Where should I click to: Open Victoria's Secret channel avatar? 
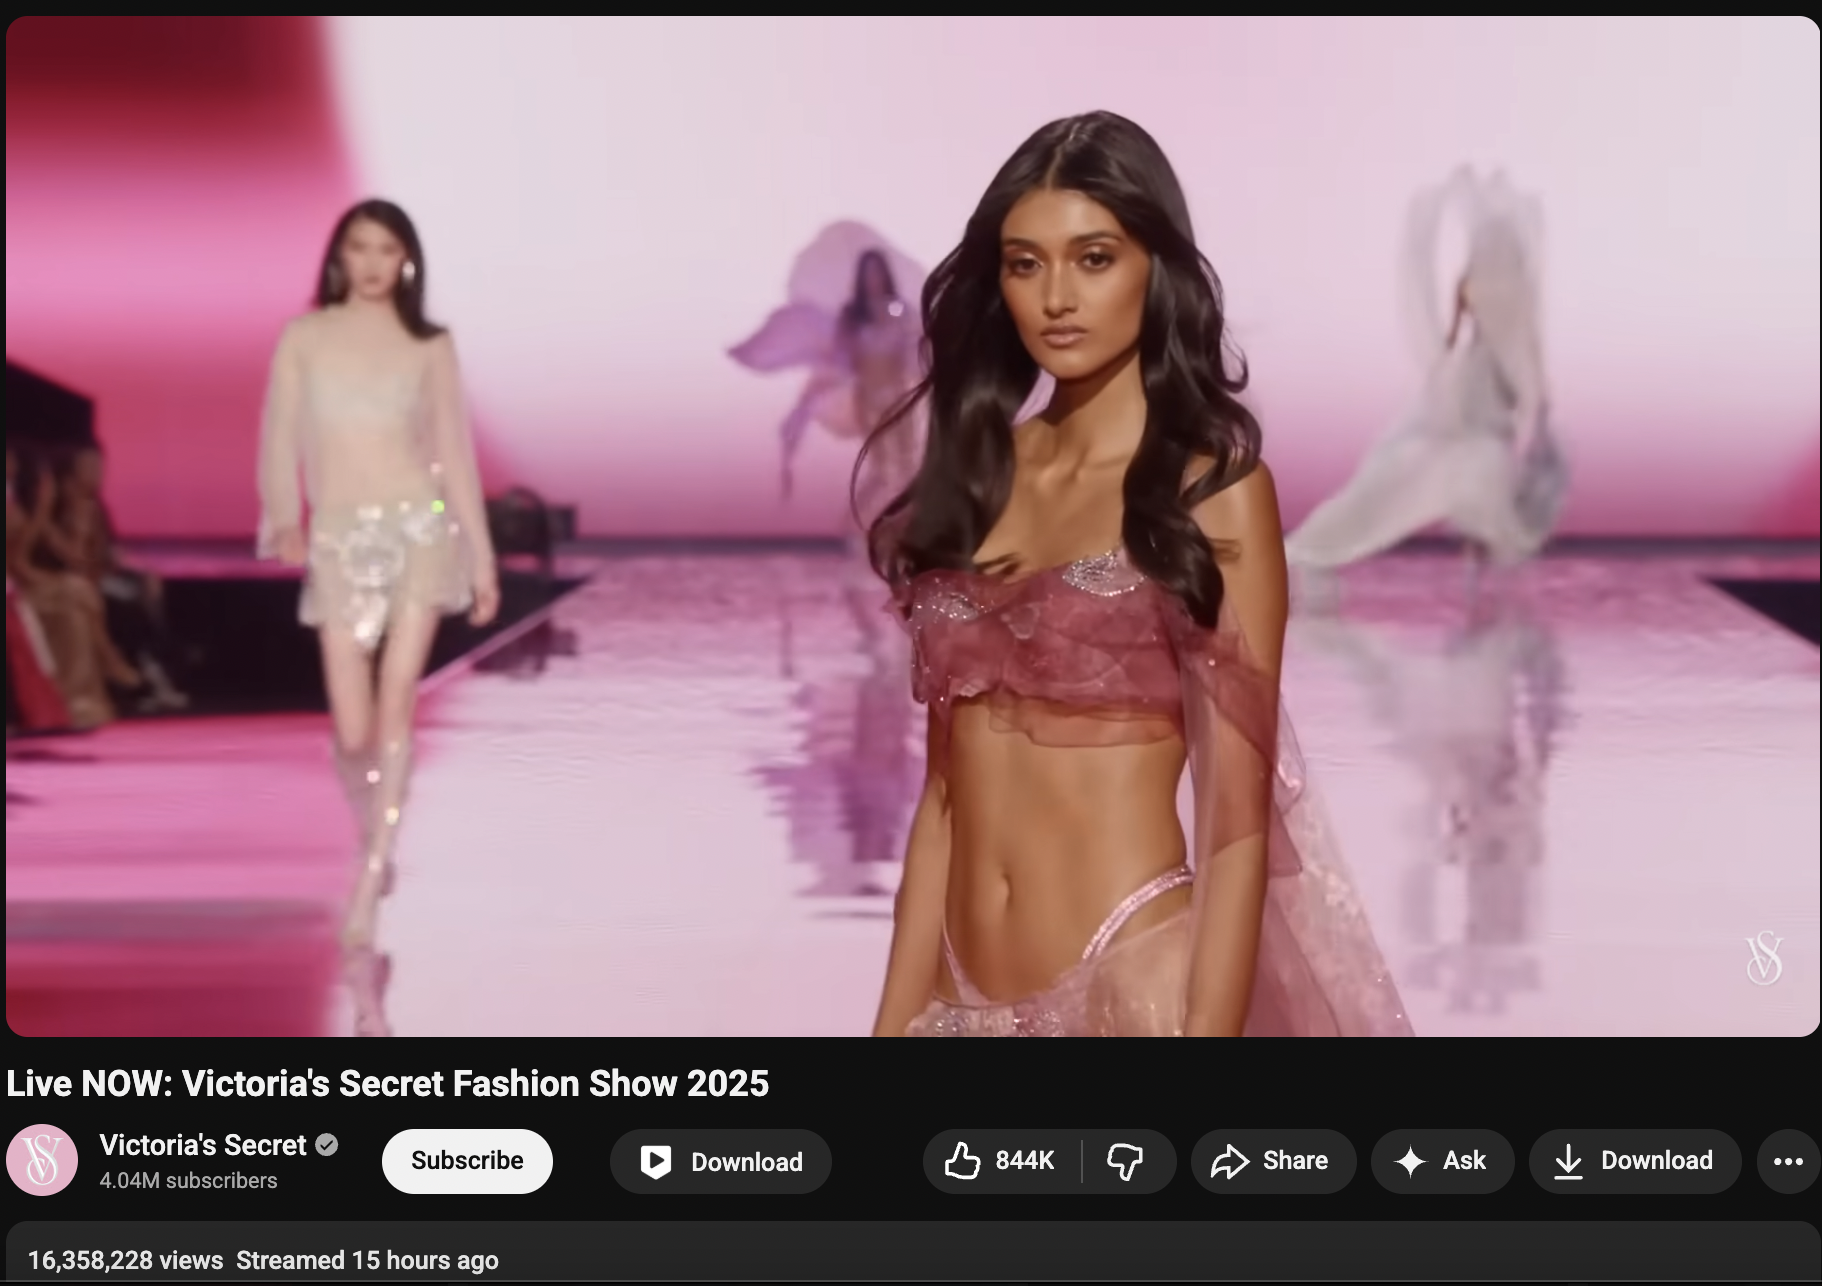click(42, 1160)
